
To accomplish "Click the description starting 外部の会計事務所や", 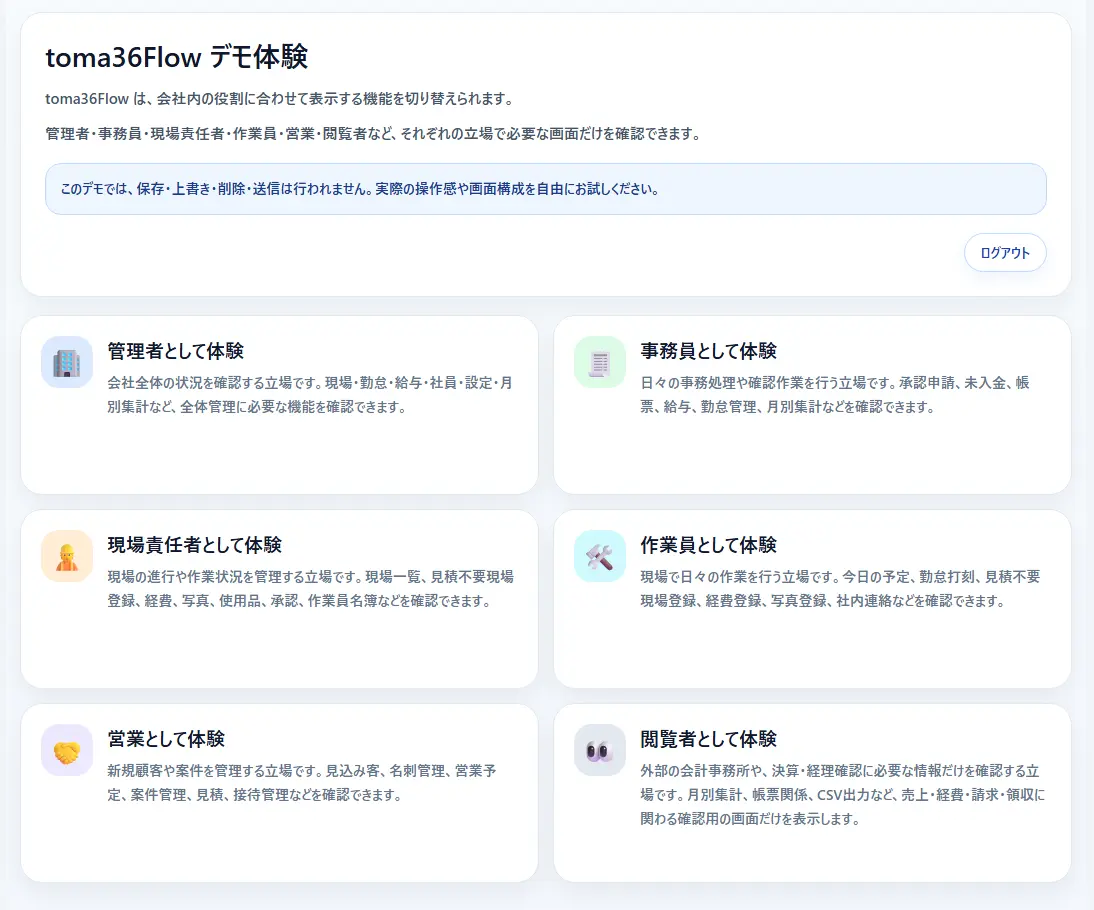I will coord(843,795).
